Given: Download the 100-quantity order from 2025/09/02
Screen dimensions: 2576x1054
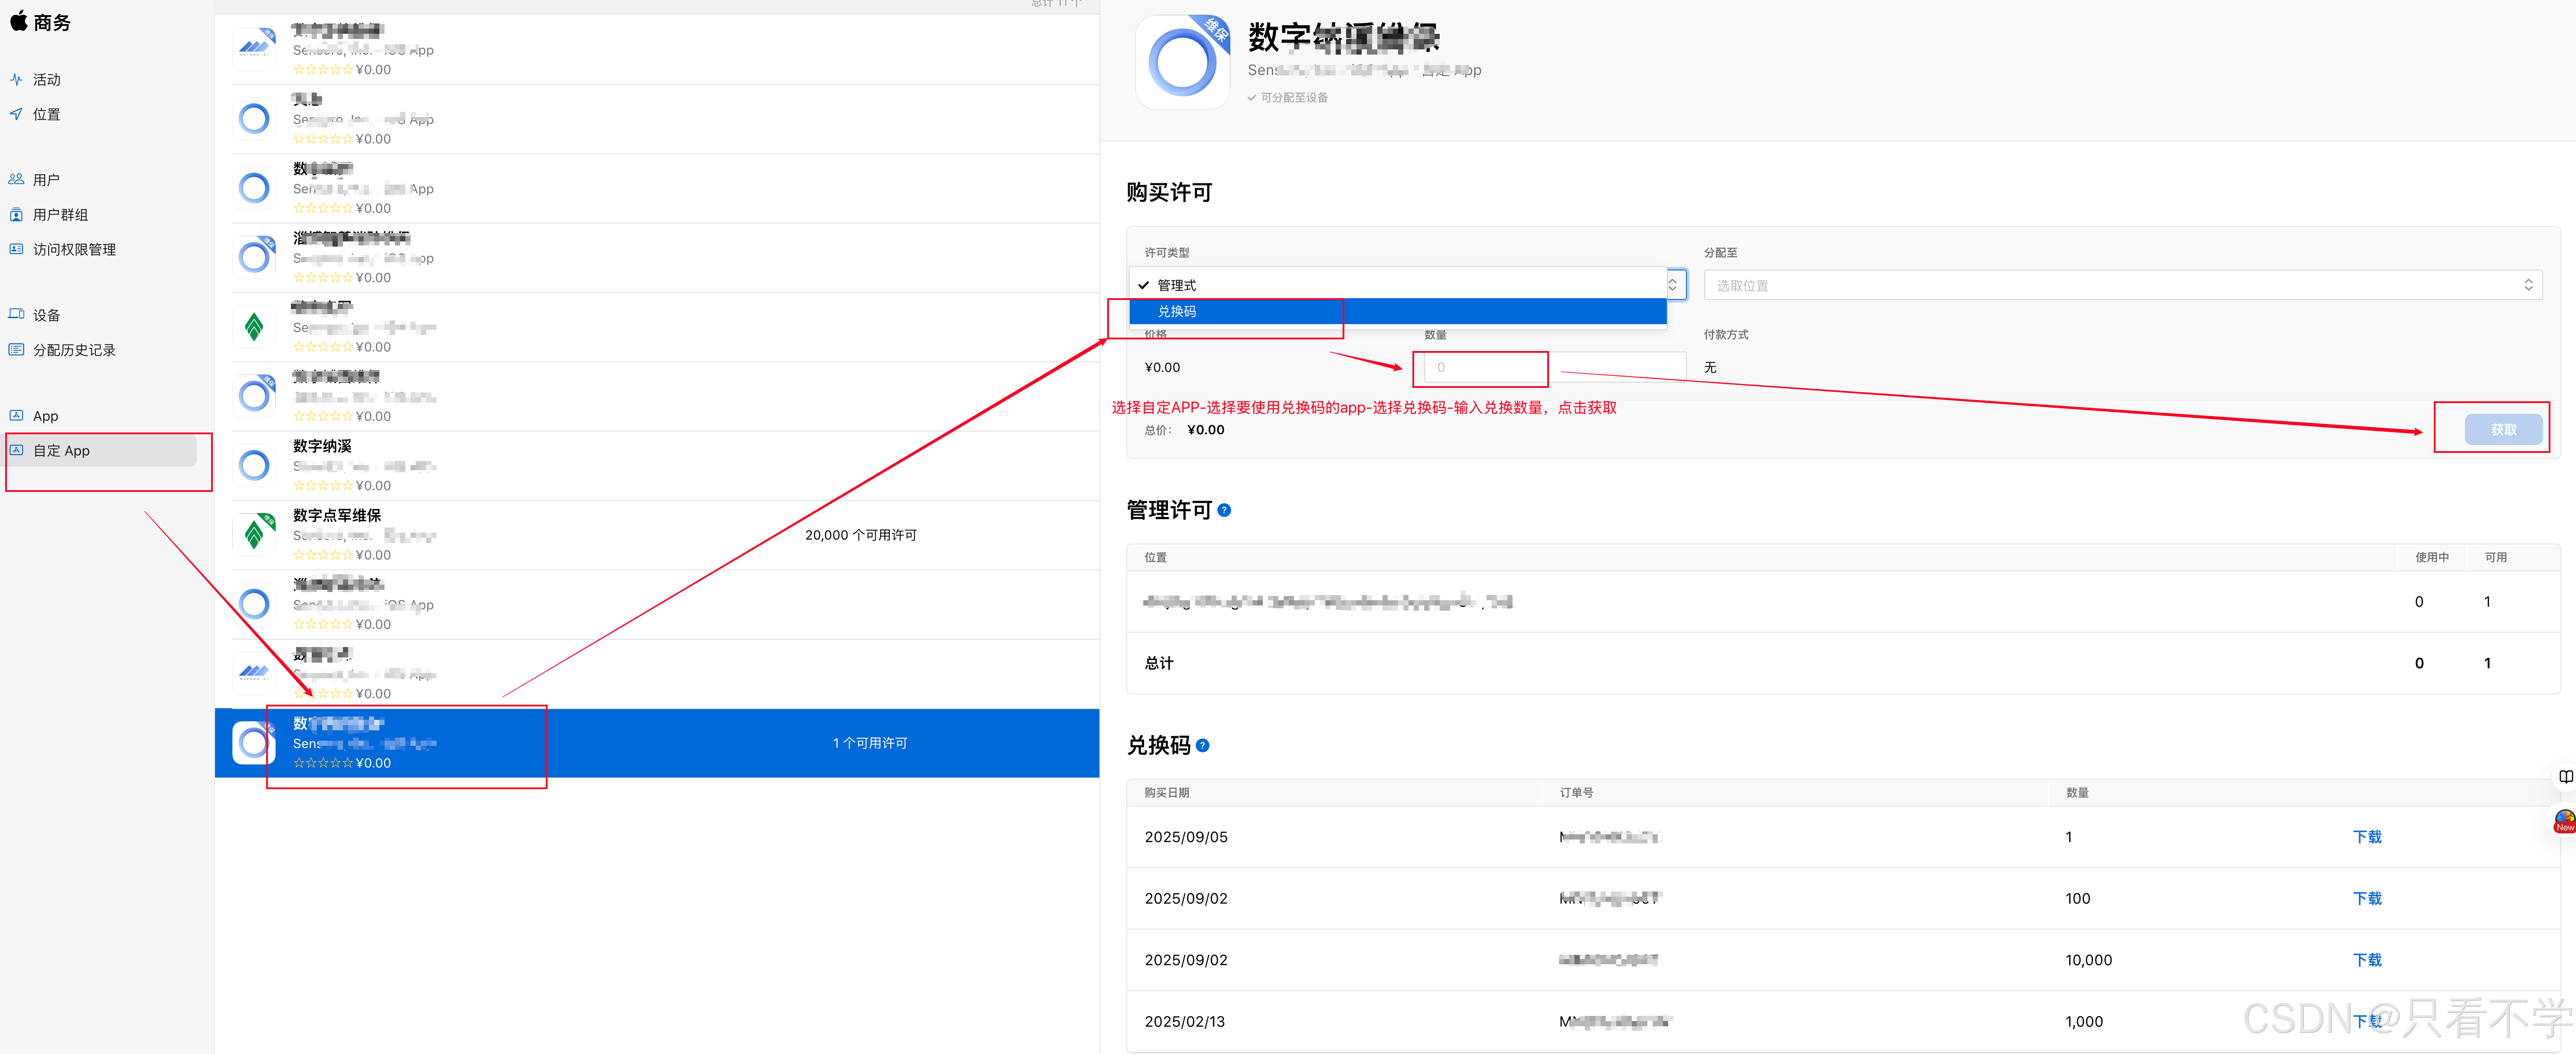Looking at the screenshot, I should (2367, 898).
